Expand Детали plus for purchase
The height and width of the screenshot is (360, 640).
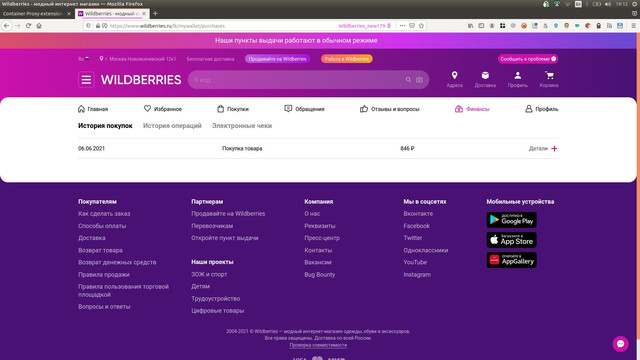[x=554, y=149]
